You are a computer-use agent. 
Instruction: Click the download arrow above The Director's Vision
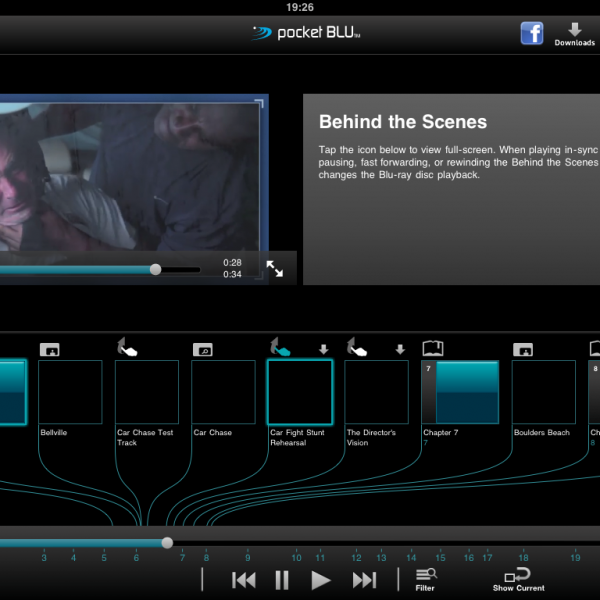tap(400, 349)
